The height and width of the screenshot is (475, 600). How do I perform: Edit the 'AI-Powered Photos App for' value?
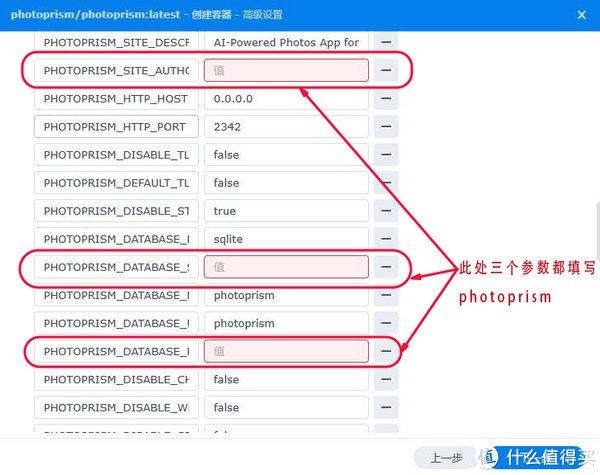286,42
